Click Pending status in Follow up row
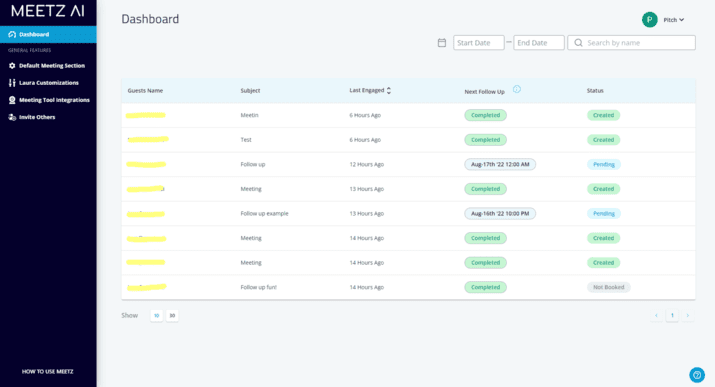The width and height of the screenshot is (715, 387). [604, 165]
